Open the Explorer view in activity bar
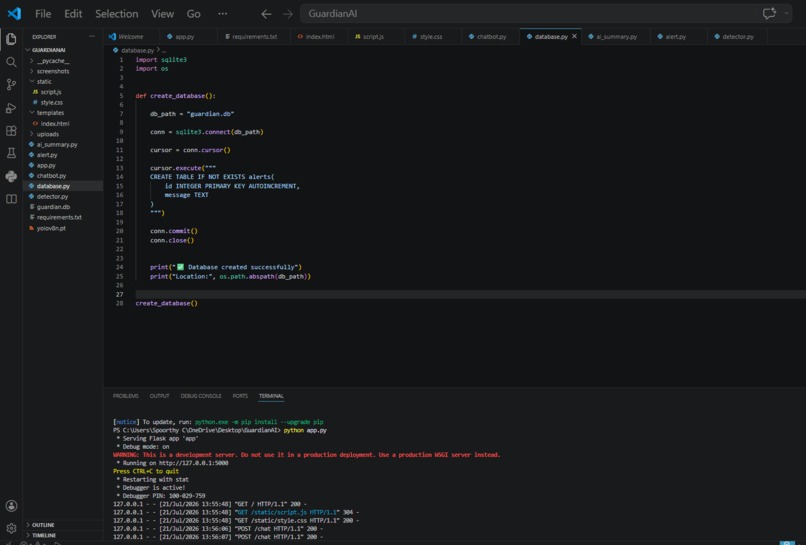Screen dimensions: 806x545 click(x=11, y=39)
